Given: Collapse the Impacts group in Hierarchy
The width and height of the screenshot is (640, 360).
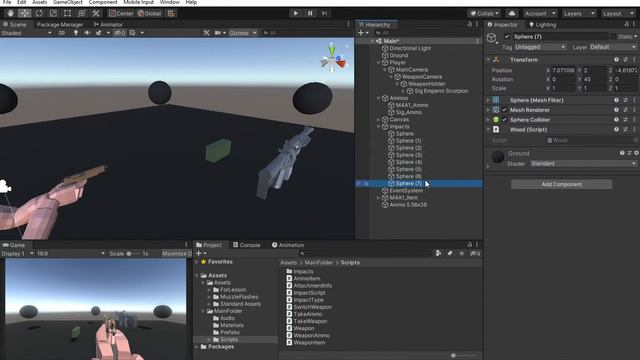Looking at the screenshot, I should coord(379,127).
